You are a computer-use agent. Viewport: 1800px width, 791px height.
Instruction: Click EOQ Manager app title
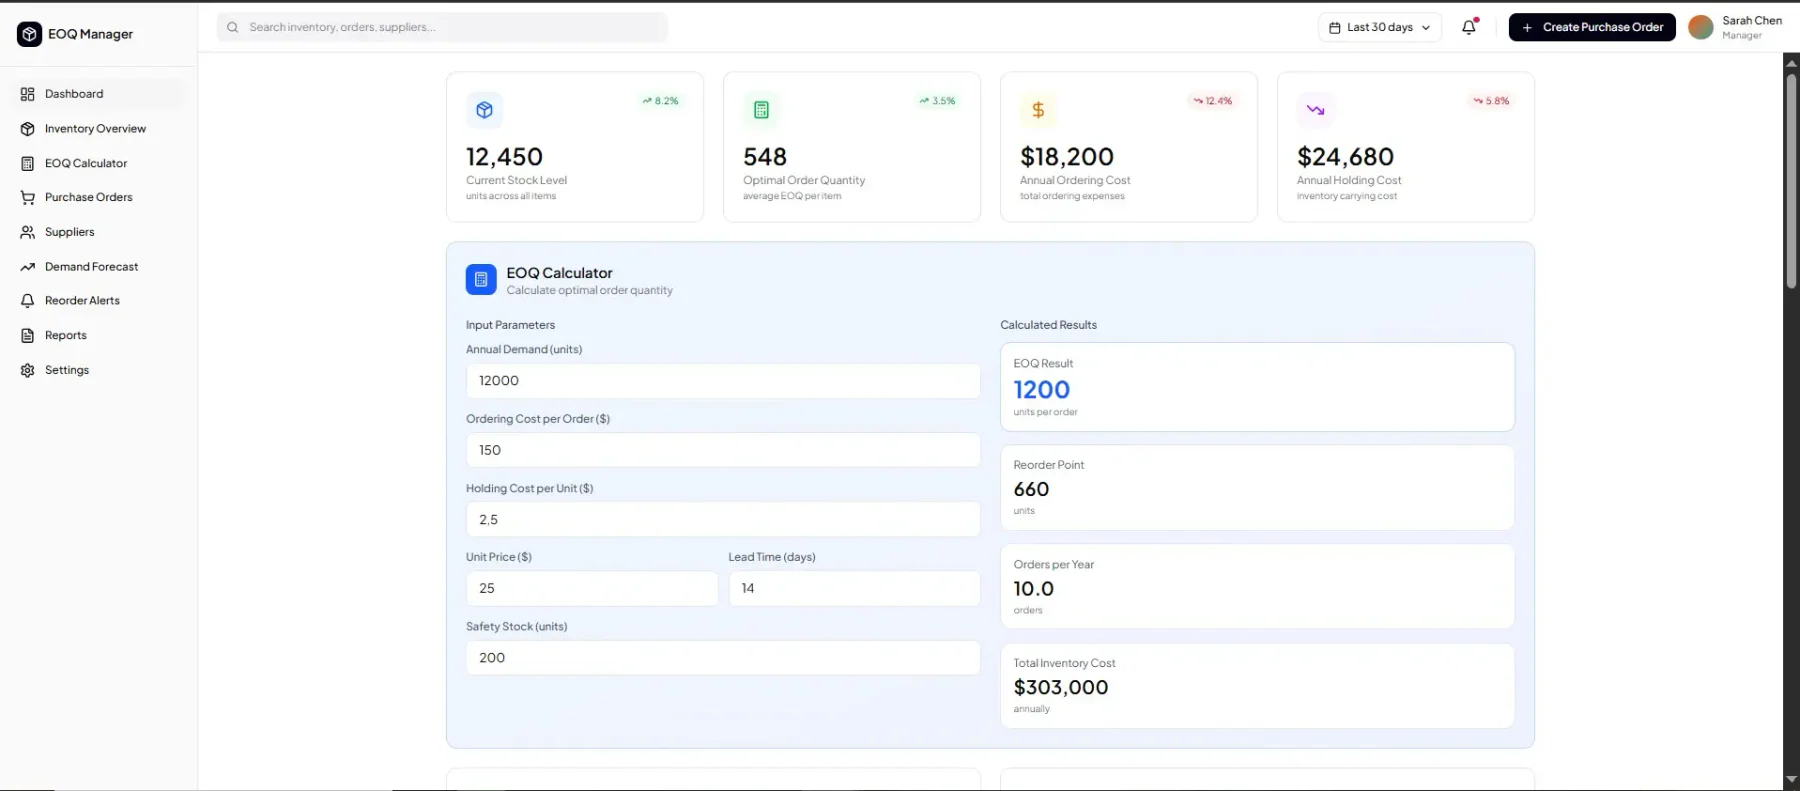pos(90,34)
